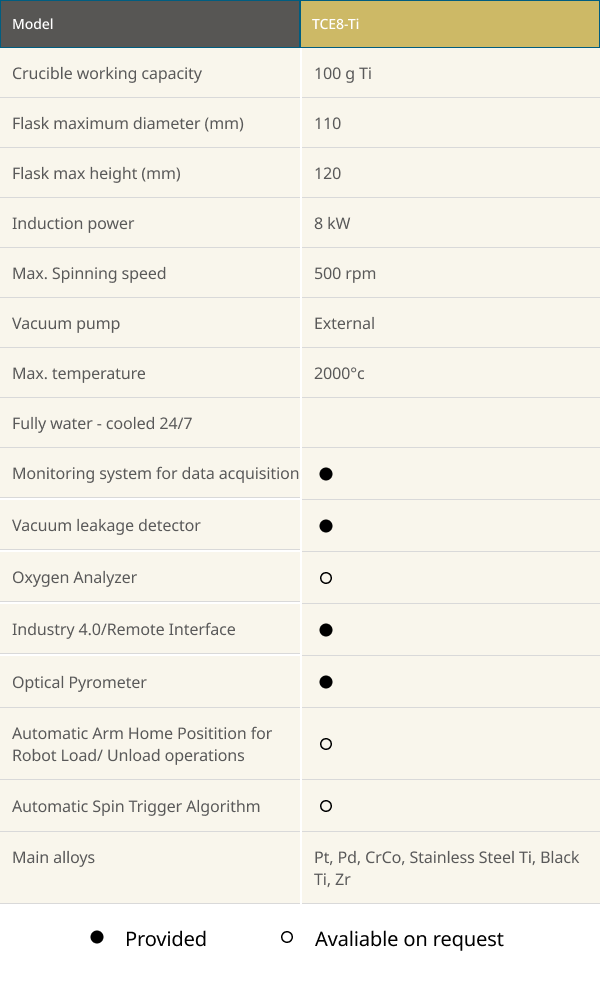Click the Main alloys list text
This screenshot has width=600, height=984.
[446, 868]
